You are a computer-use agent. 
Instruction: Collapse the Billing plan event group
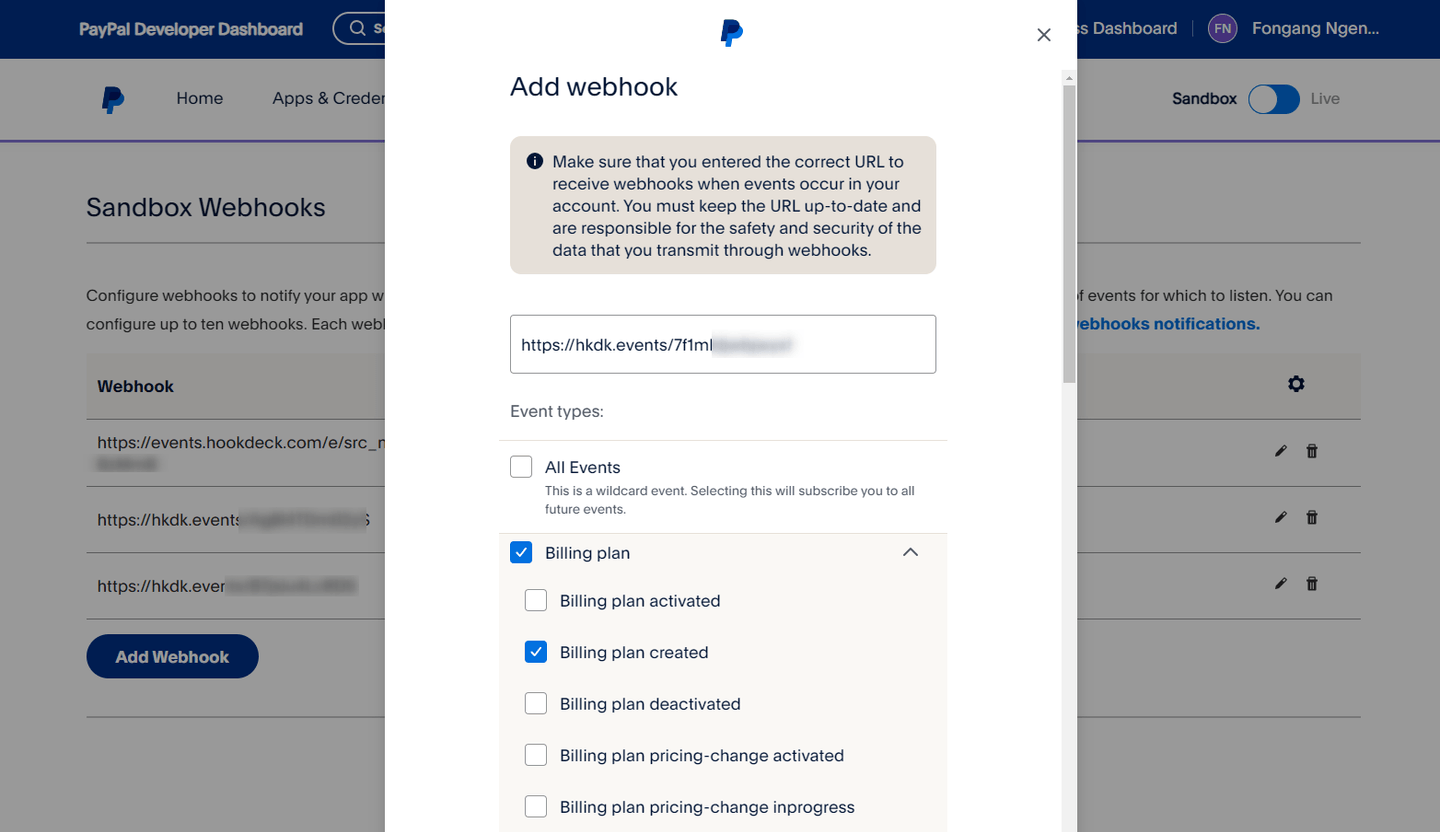pos(910,551)
